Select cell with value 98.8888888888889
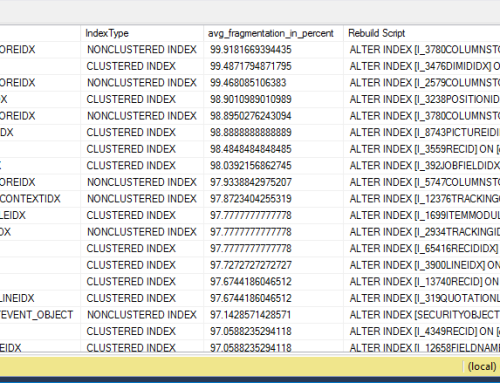 click(x=273, y=133)
